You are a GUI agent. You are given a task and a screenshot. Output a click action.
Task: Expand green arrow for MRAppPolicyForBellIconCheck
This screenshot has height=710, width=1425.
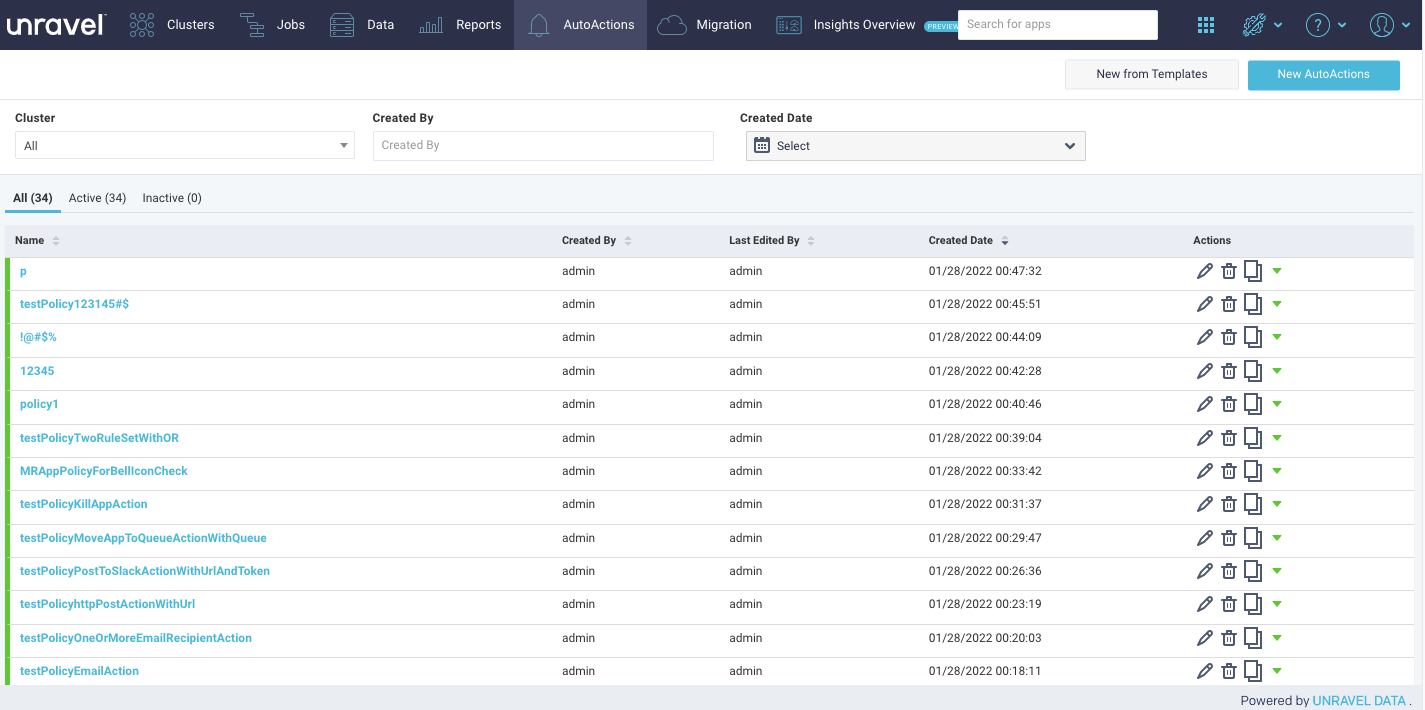click(x=1277, y=471)
